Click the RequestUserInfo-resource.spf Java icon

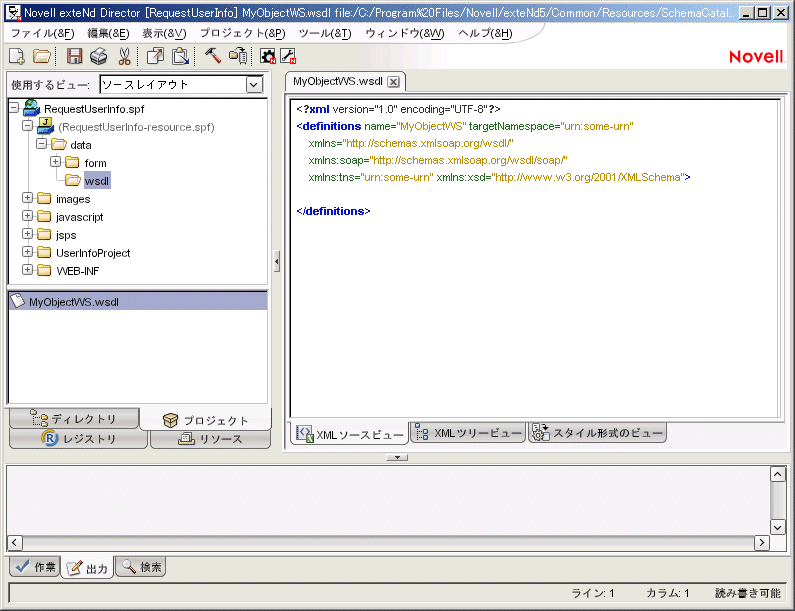click(46, 126)
